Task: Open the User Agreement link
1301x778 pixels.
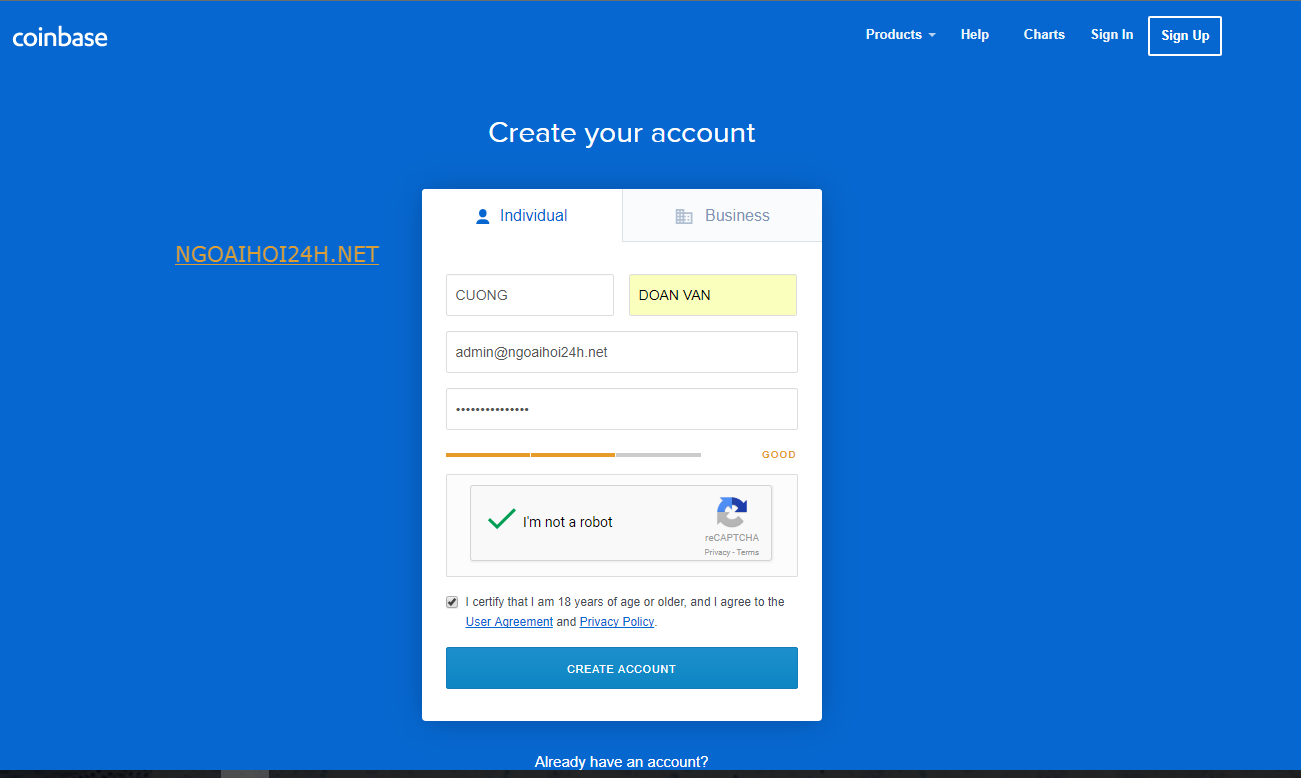Action: point(509,622)
